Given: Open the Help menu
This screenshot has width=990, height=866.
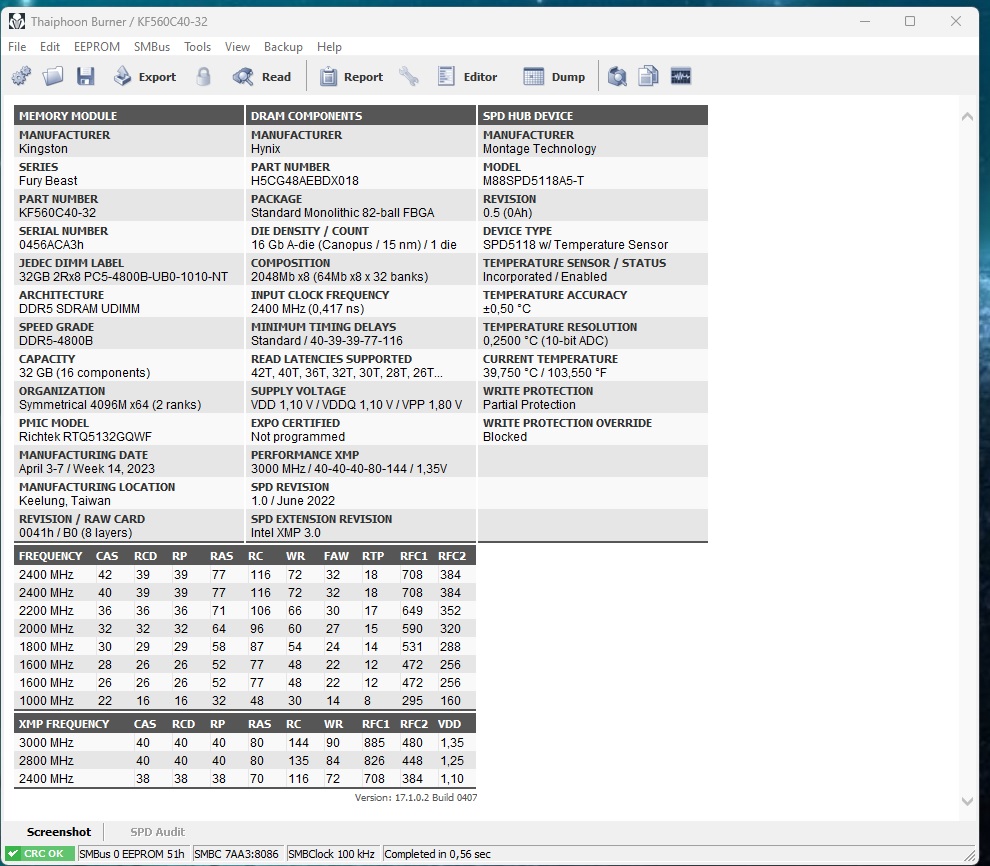Looking at the screenshot, I should [x=329, y=47].
